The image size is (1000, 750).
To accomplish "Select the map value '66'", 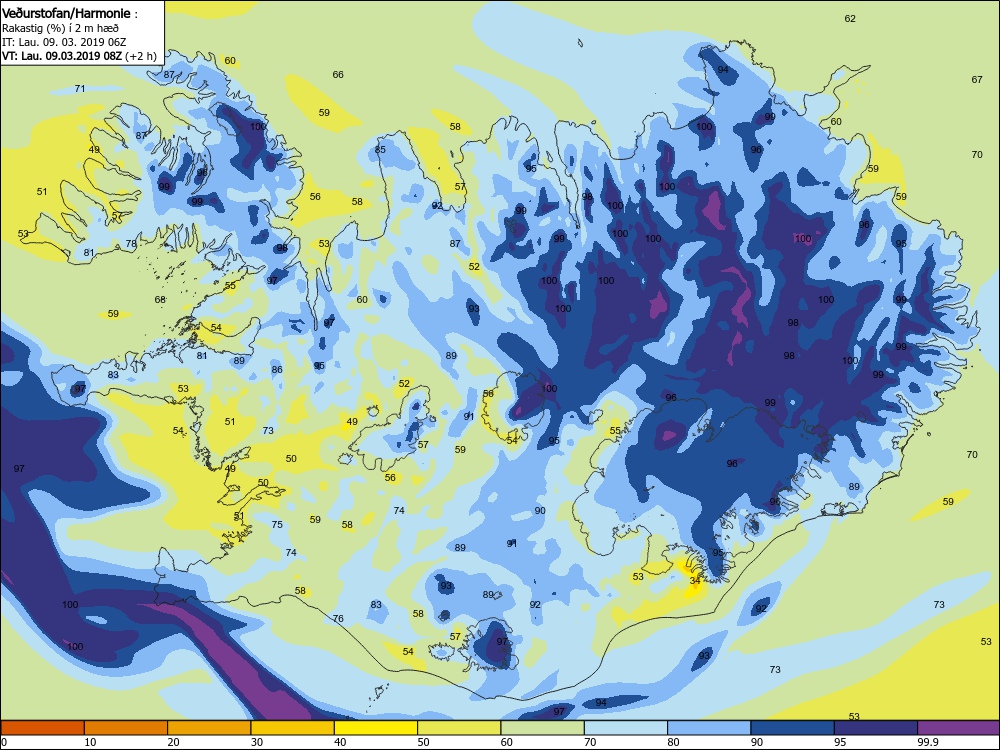I will coord(338,75).
